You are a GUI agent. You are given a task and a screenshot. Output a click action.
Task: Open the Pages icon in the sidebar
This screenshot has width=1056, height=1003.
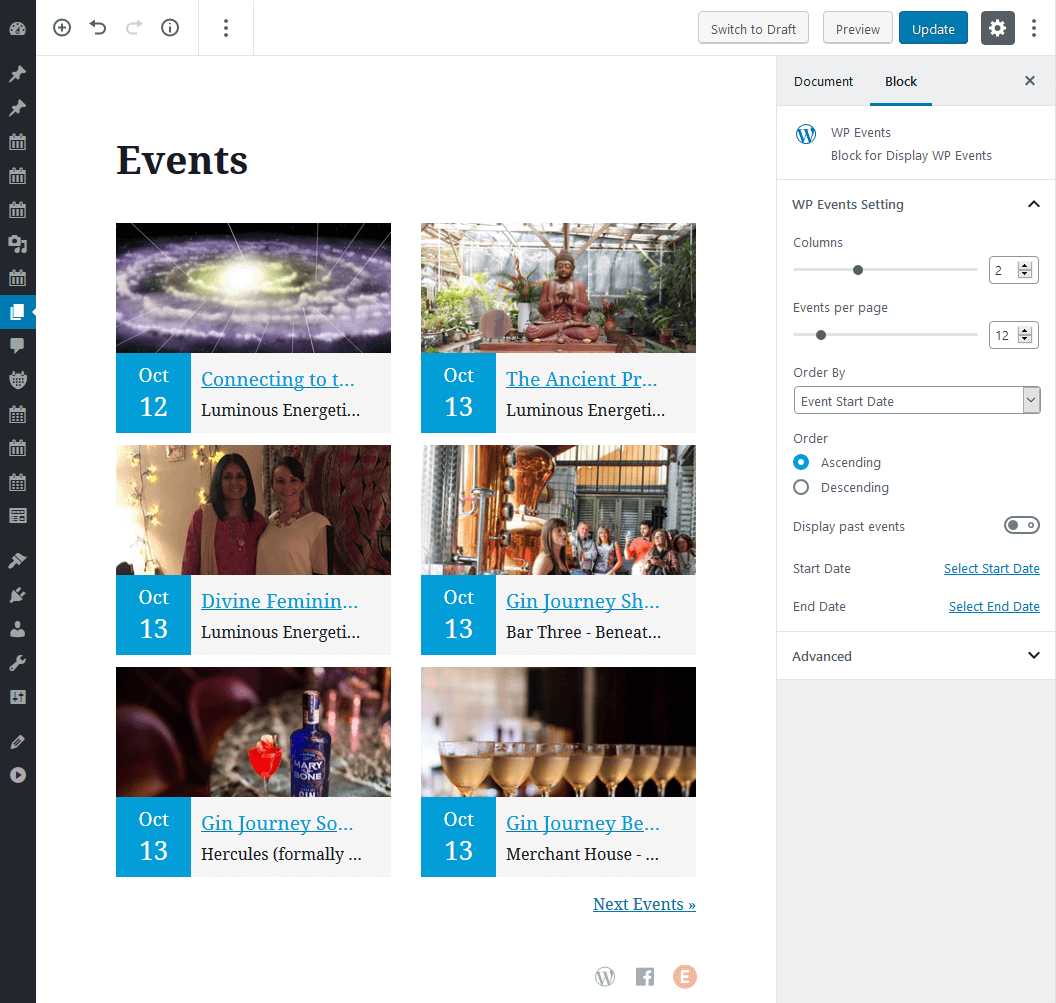pyautogui.click(x=18, y=312)
